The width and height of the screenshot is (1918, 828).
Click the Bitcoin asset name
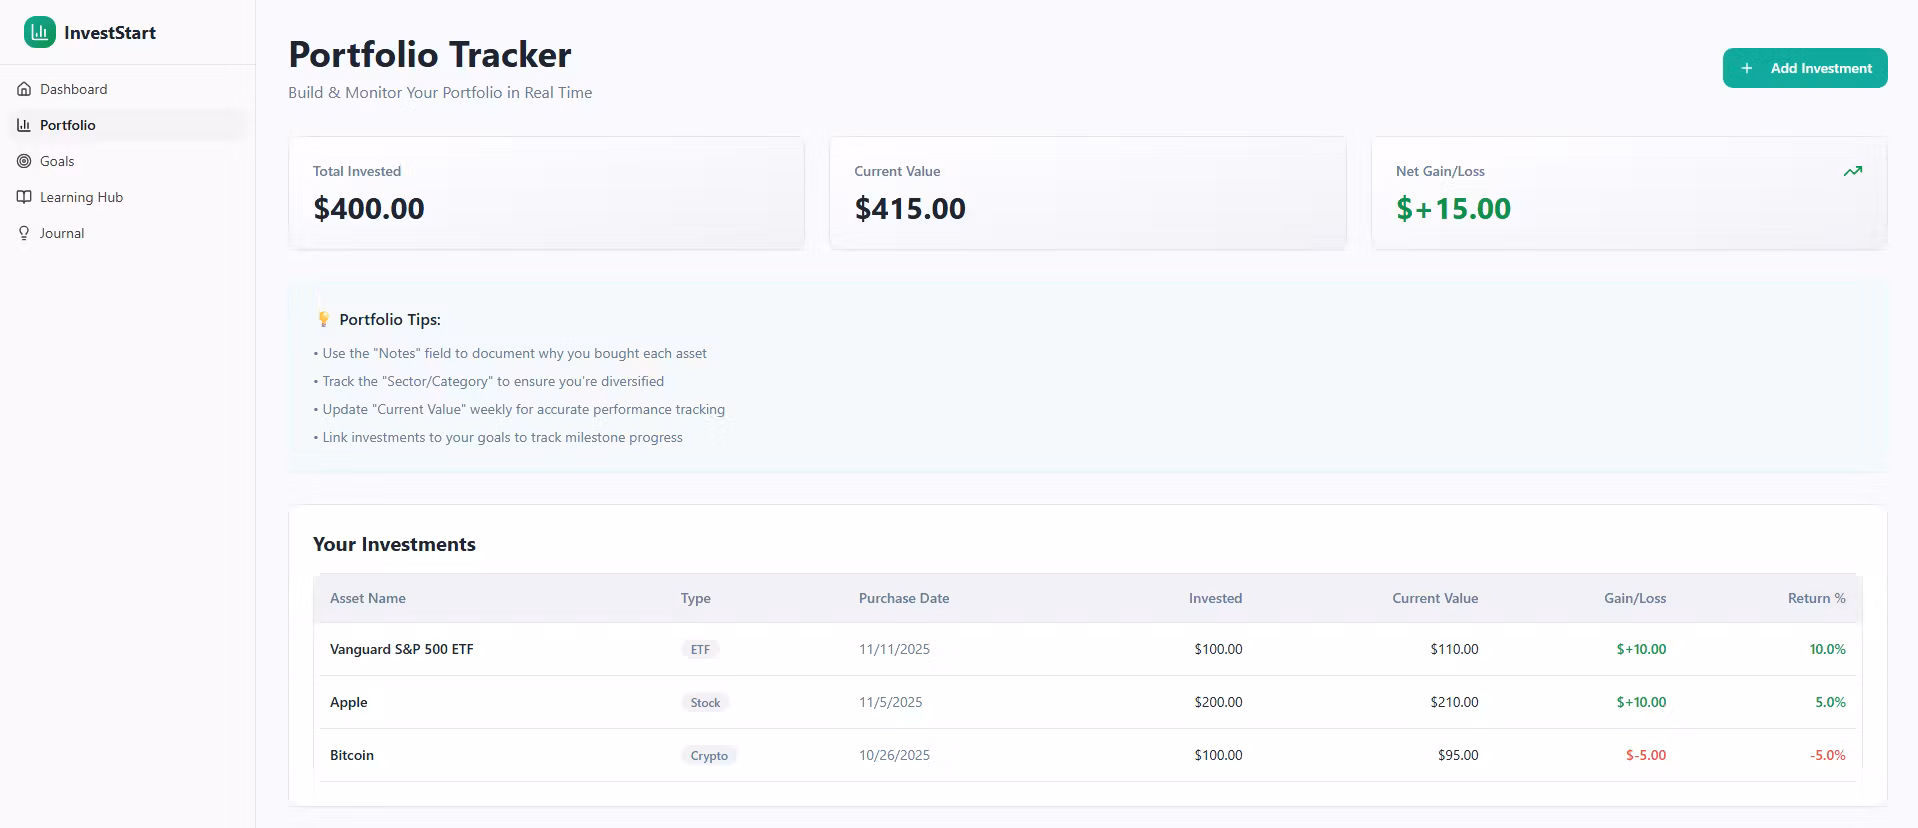351,755
